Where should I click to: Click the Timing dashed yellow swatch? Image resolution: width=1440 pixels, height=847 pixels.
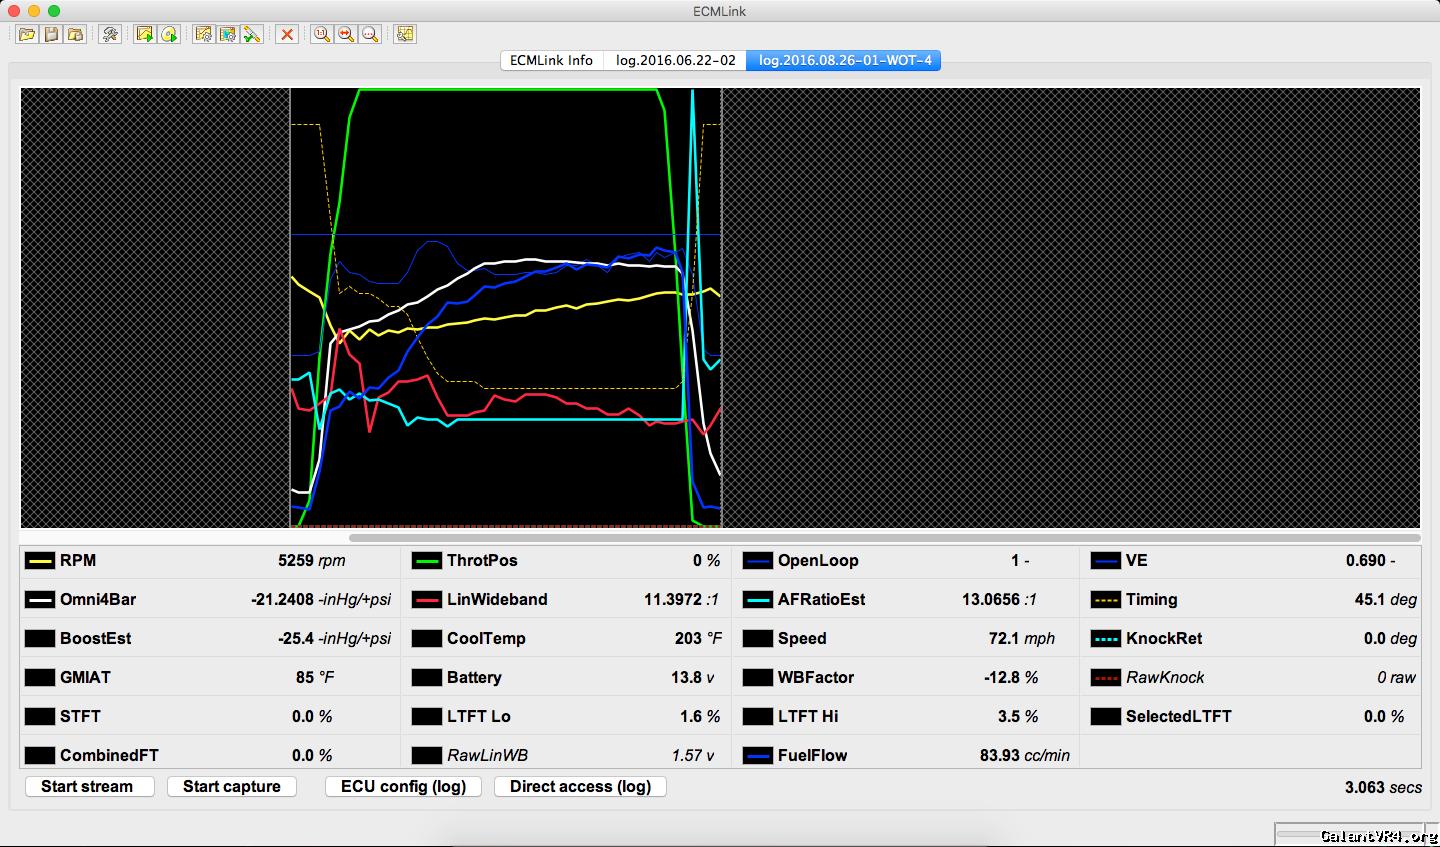pyautogui.click(x=1106, y=600)
